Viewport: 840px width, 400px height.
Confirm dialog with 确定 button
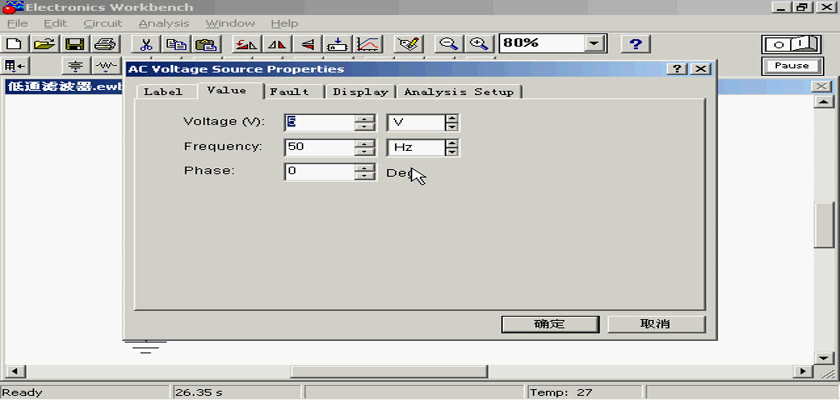pos(550,324)
